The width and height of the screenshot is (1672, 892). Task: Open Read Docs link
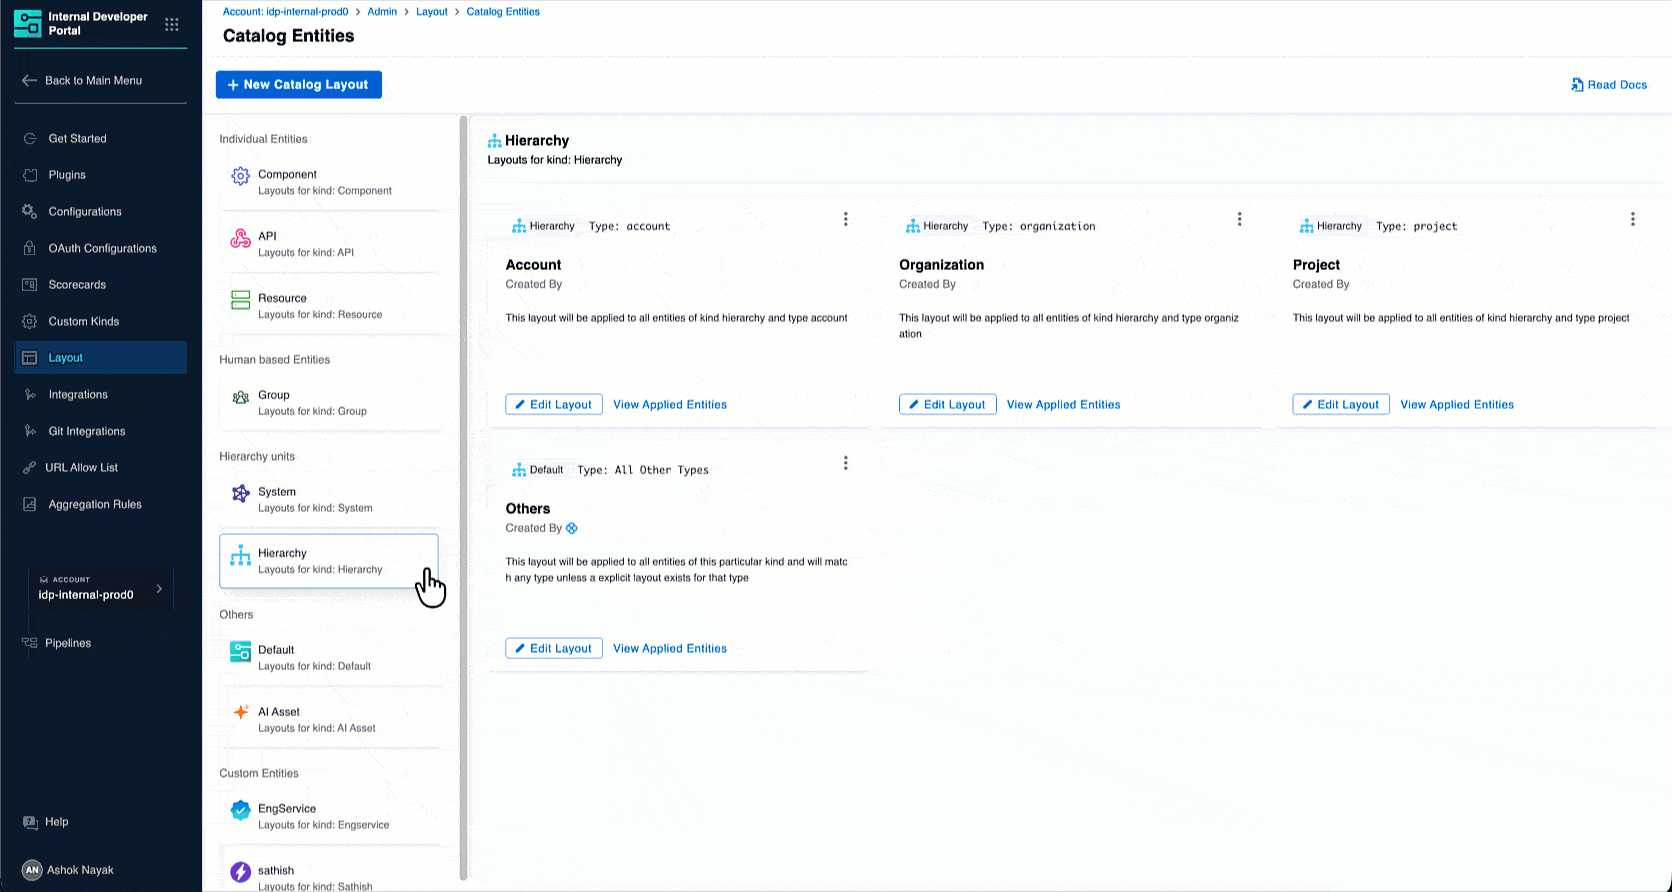pos(1609,85)
